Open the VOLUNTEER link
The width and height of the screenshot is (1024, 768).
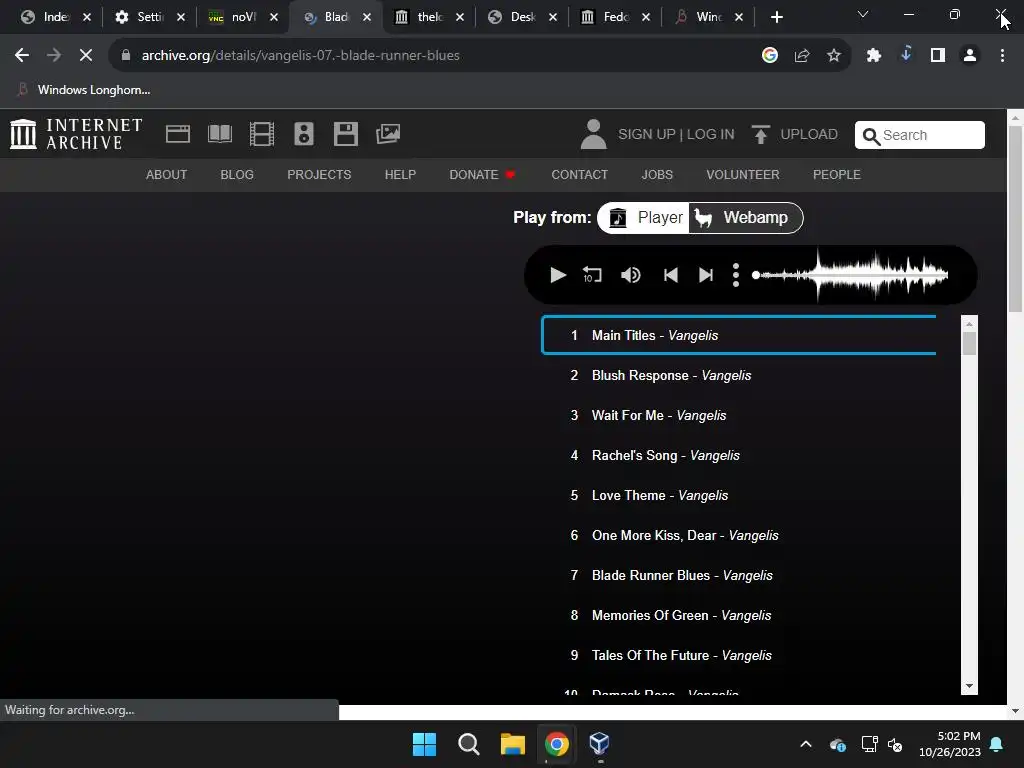point(743,175)
